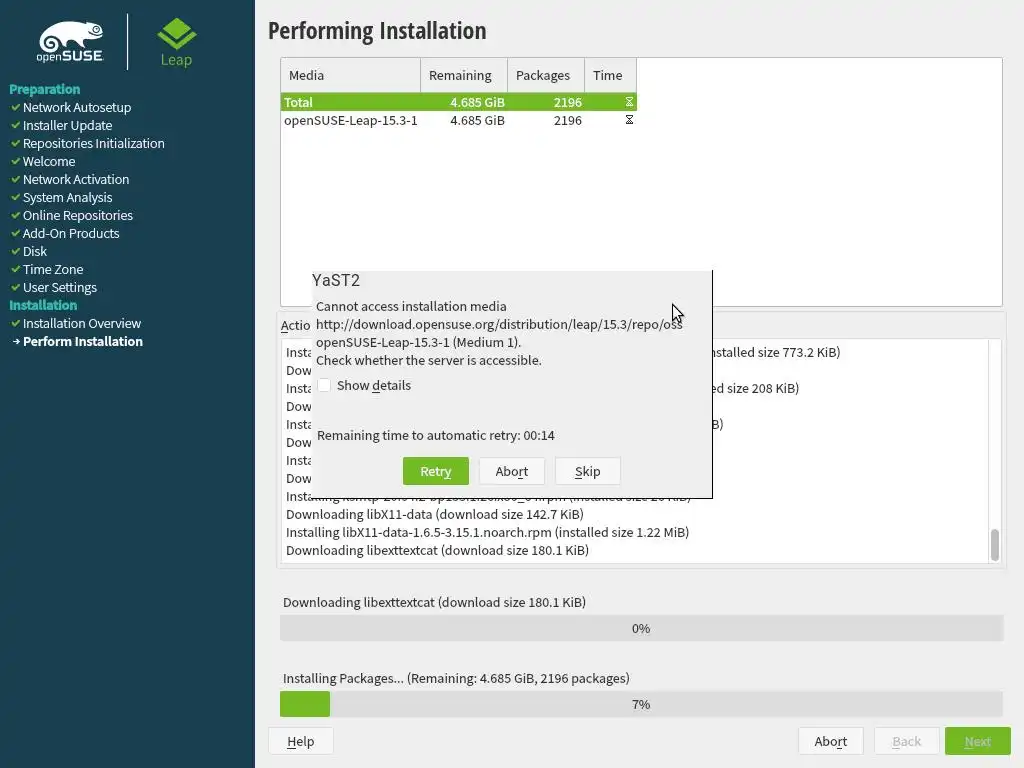Click checkmark beside Online Repositories
This screenshot has width=1024, height=768.
[x=16, y=215]
